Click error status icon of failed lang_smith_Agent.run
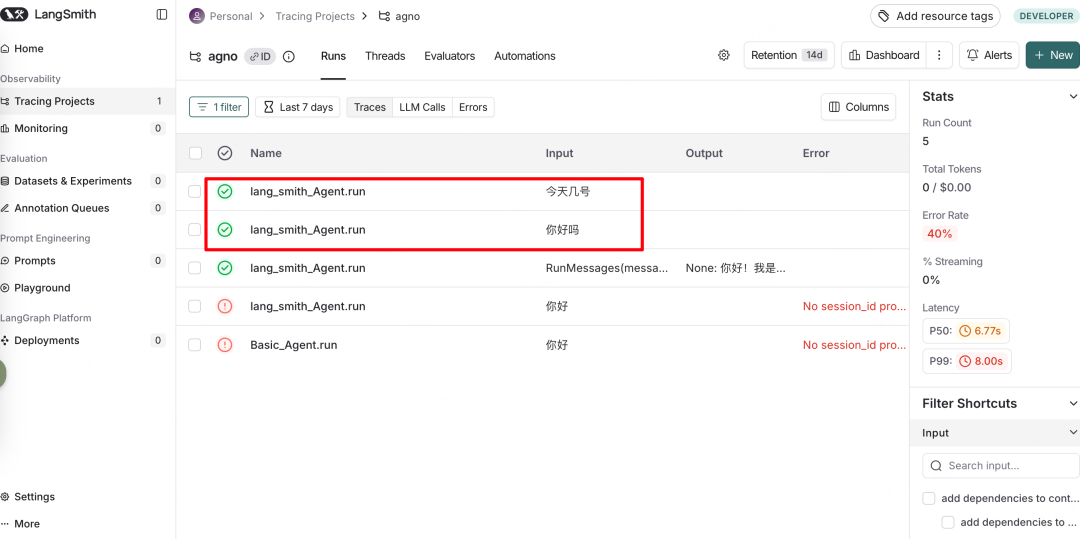Screen dimensions: 1080x539 point(225,306)
